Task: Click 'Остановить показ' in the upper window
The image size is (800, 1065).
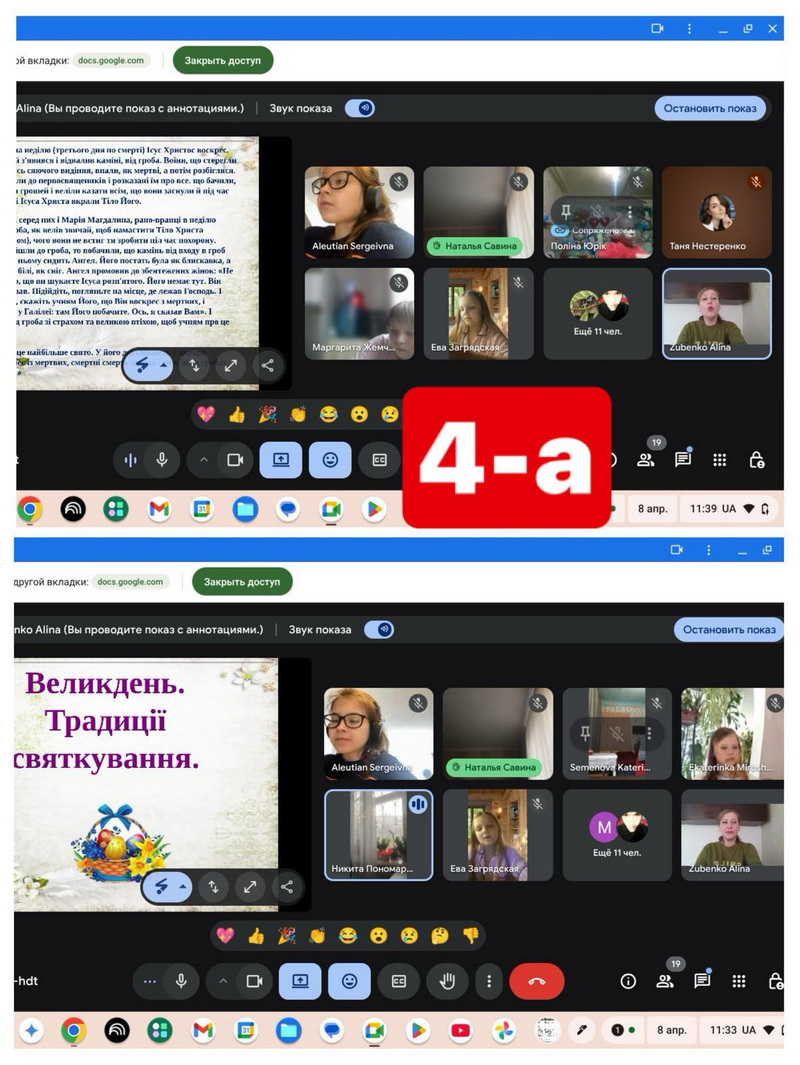Action: click(710, 108)
